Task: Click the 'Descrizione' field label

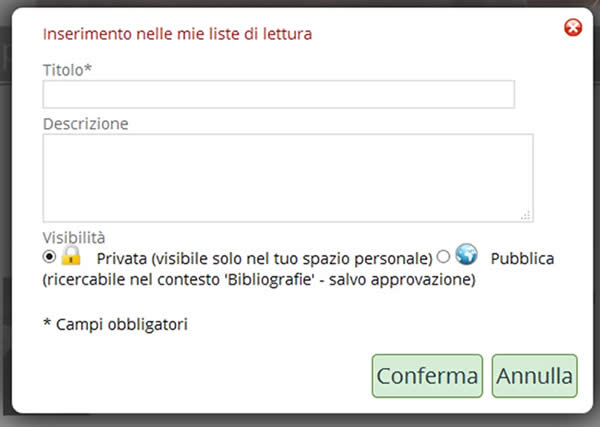Action: (85, 124)
